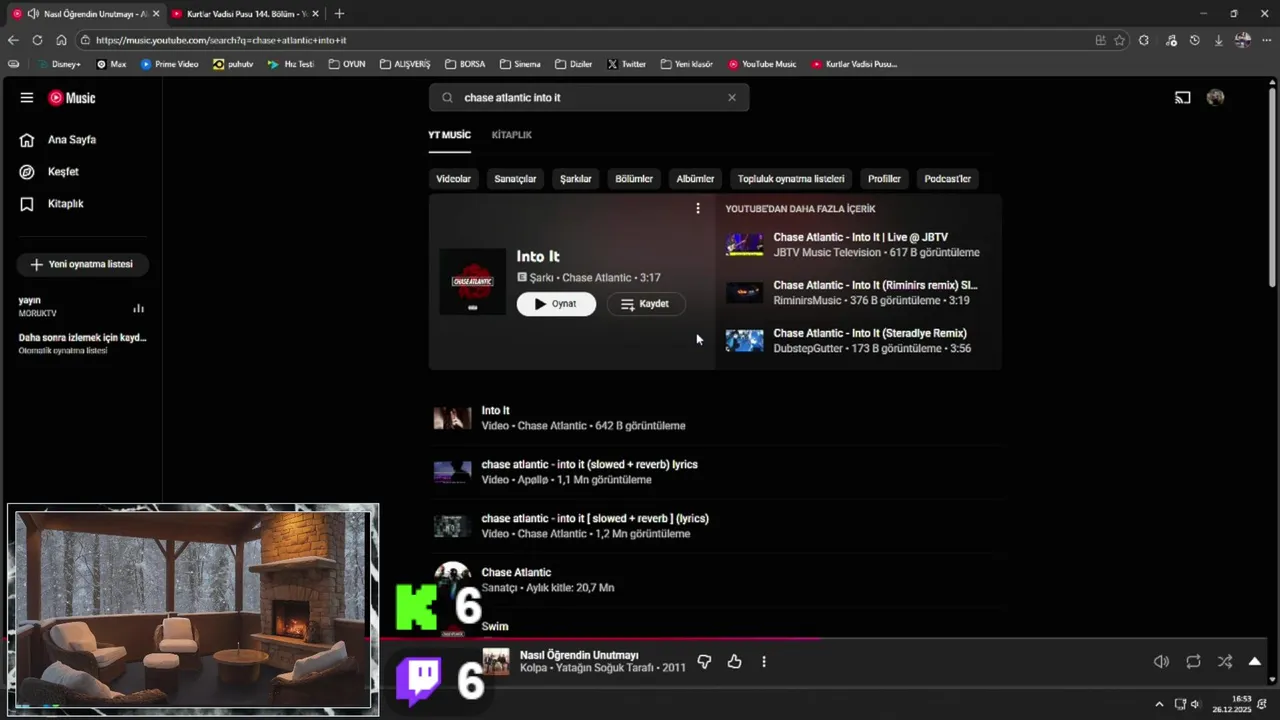Create a playlist with Yeni oynatma listesi
This screenshot has width=1280, height=720.
[82, 264]
